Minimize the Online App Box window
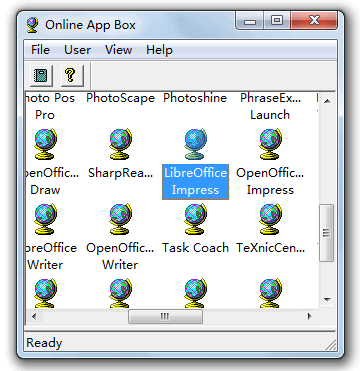This screenshot has height=371, width=360. pyautogui.click(x=250, y=22)
